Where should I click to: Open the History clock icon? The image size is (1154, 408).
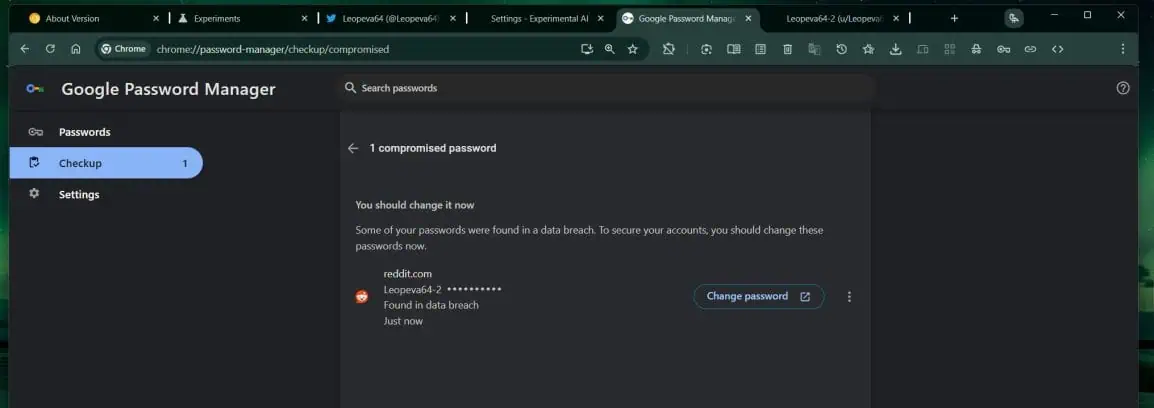coord(841,49)
